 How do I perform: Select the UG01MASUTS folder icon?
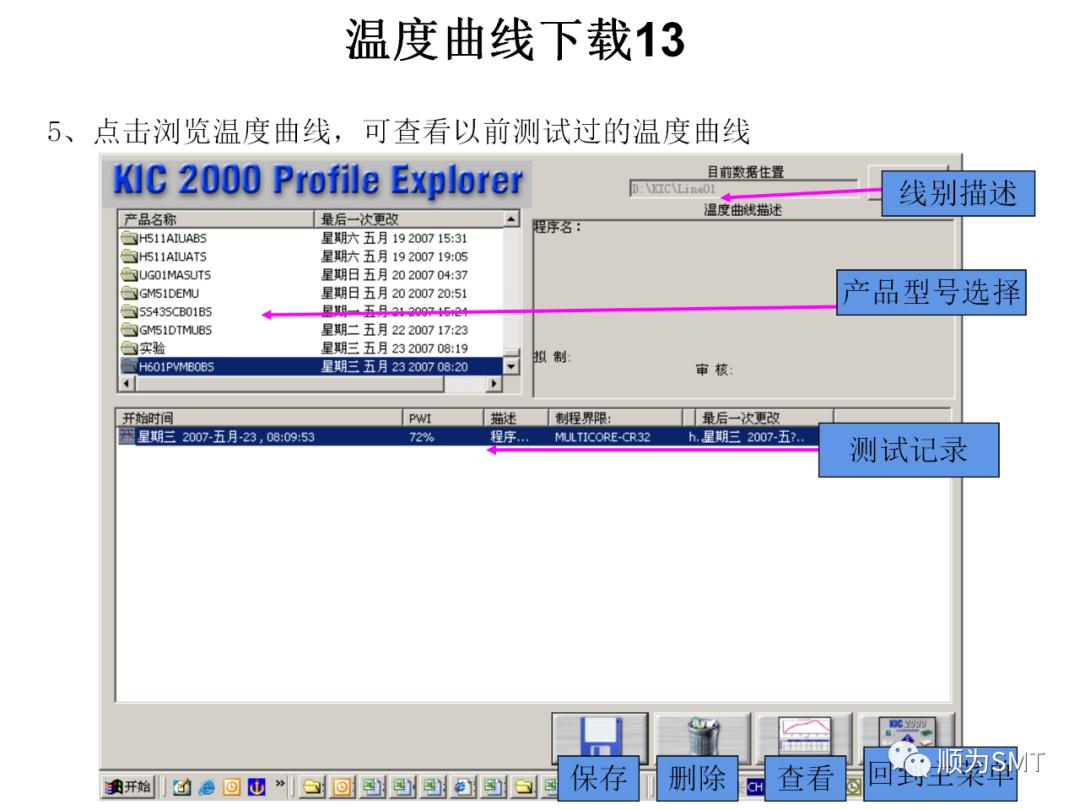point(129,275)
